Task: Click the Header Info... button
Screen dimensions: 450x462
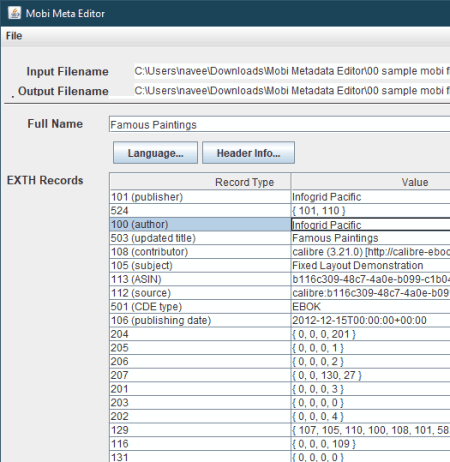Action: 248,153
